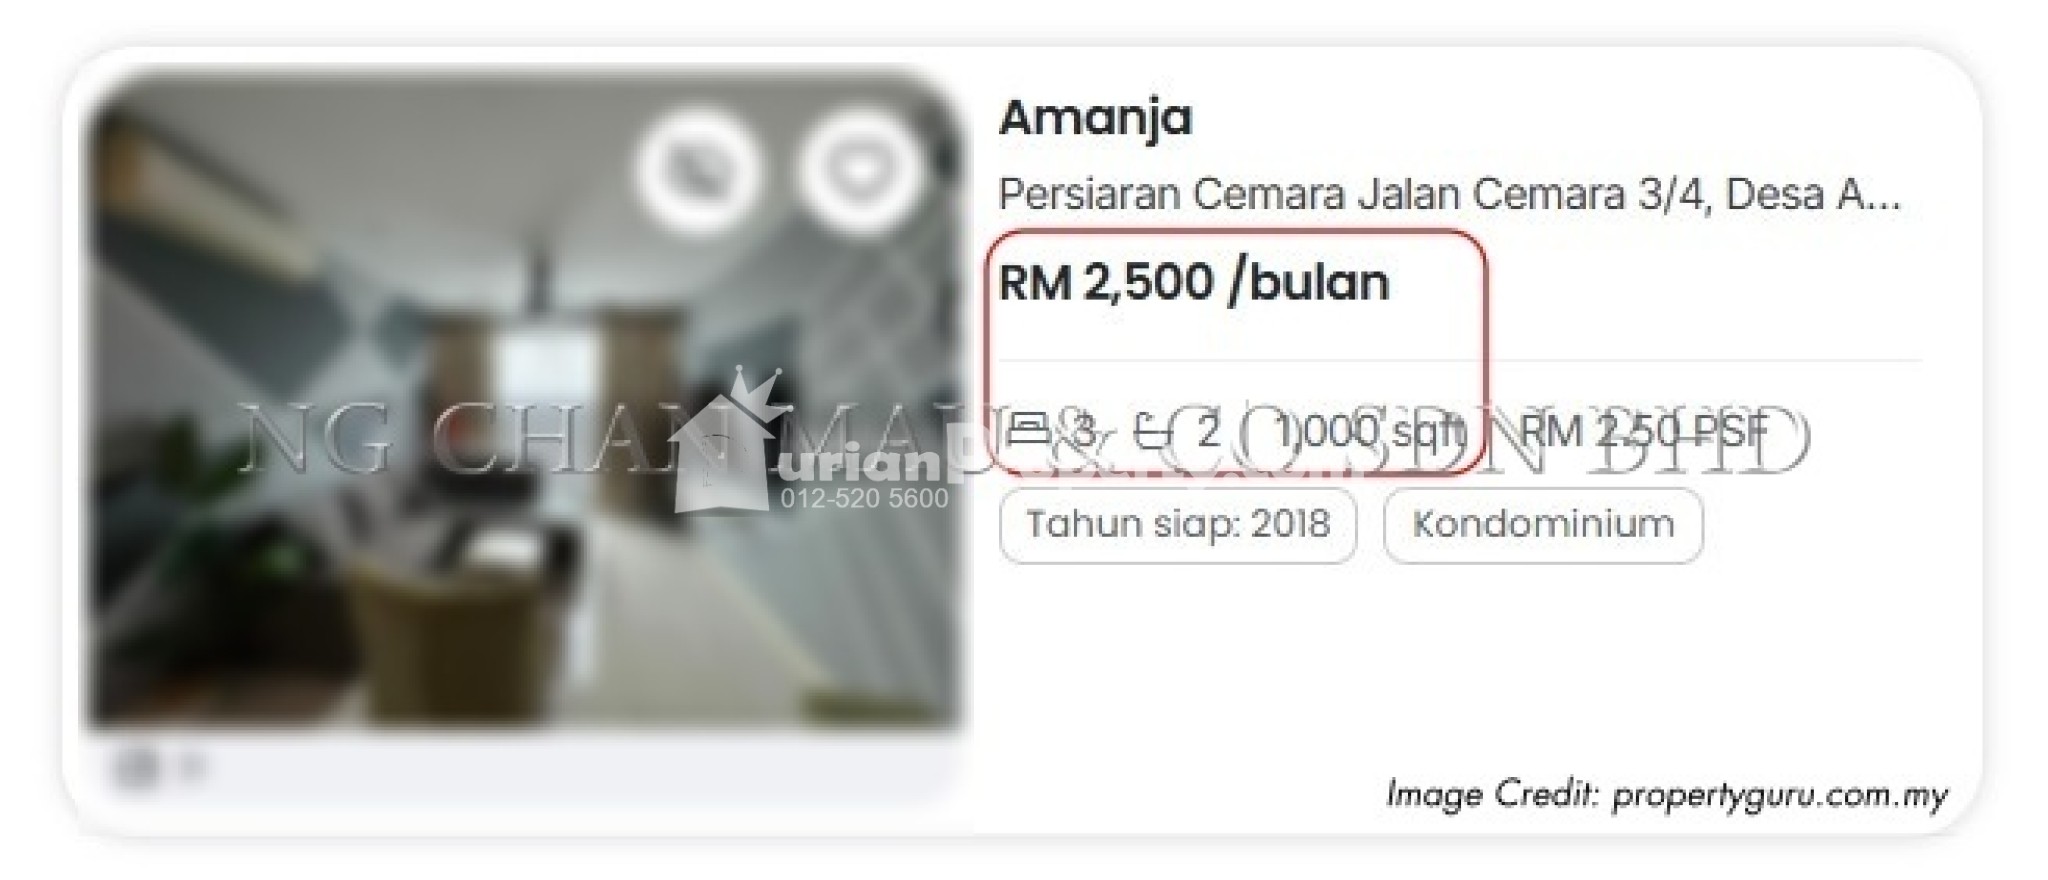Viewport: 2048px width, 880px height.
Task: Click the 1,000 sqft size label
Action: tap(1370, 432)
